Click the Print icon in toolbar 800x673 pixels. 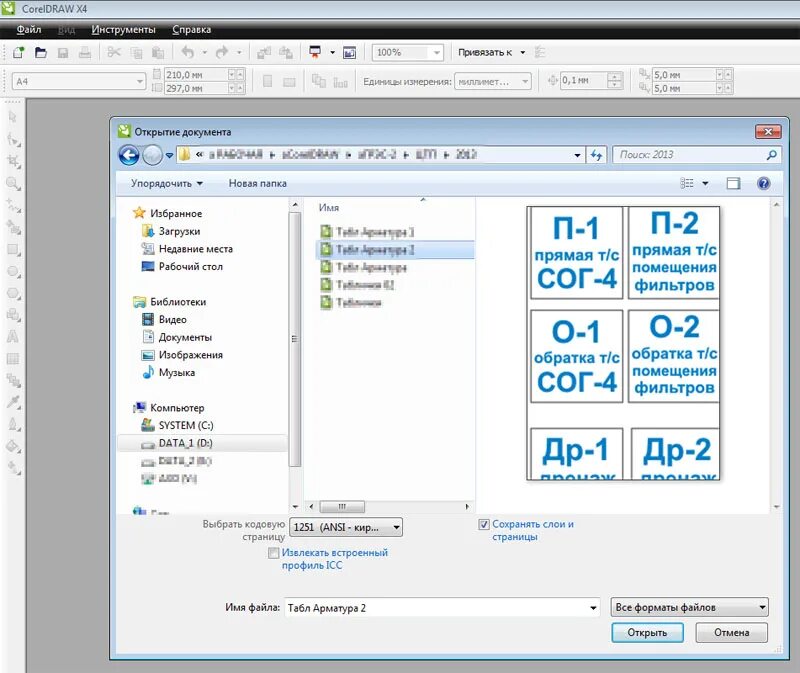tap(85, 53)
